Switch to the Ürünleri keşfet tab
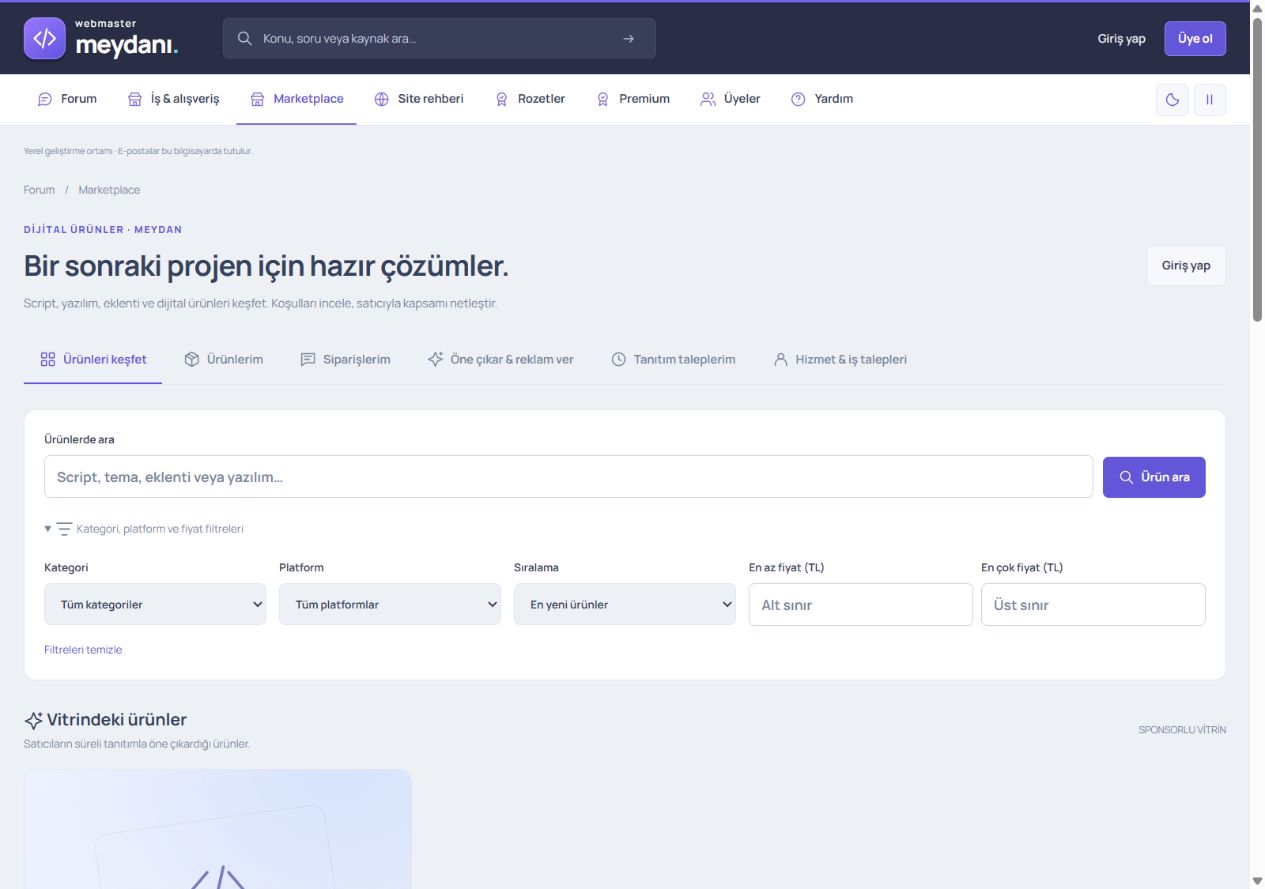This screenshot has height=889, width=1265. tap(93, 359)
